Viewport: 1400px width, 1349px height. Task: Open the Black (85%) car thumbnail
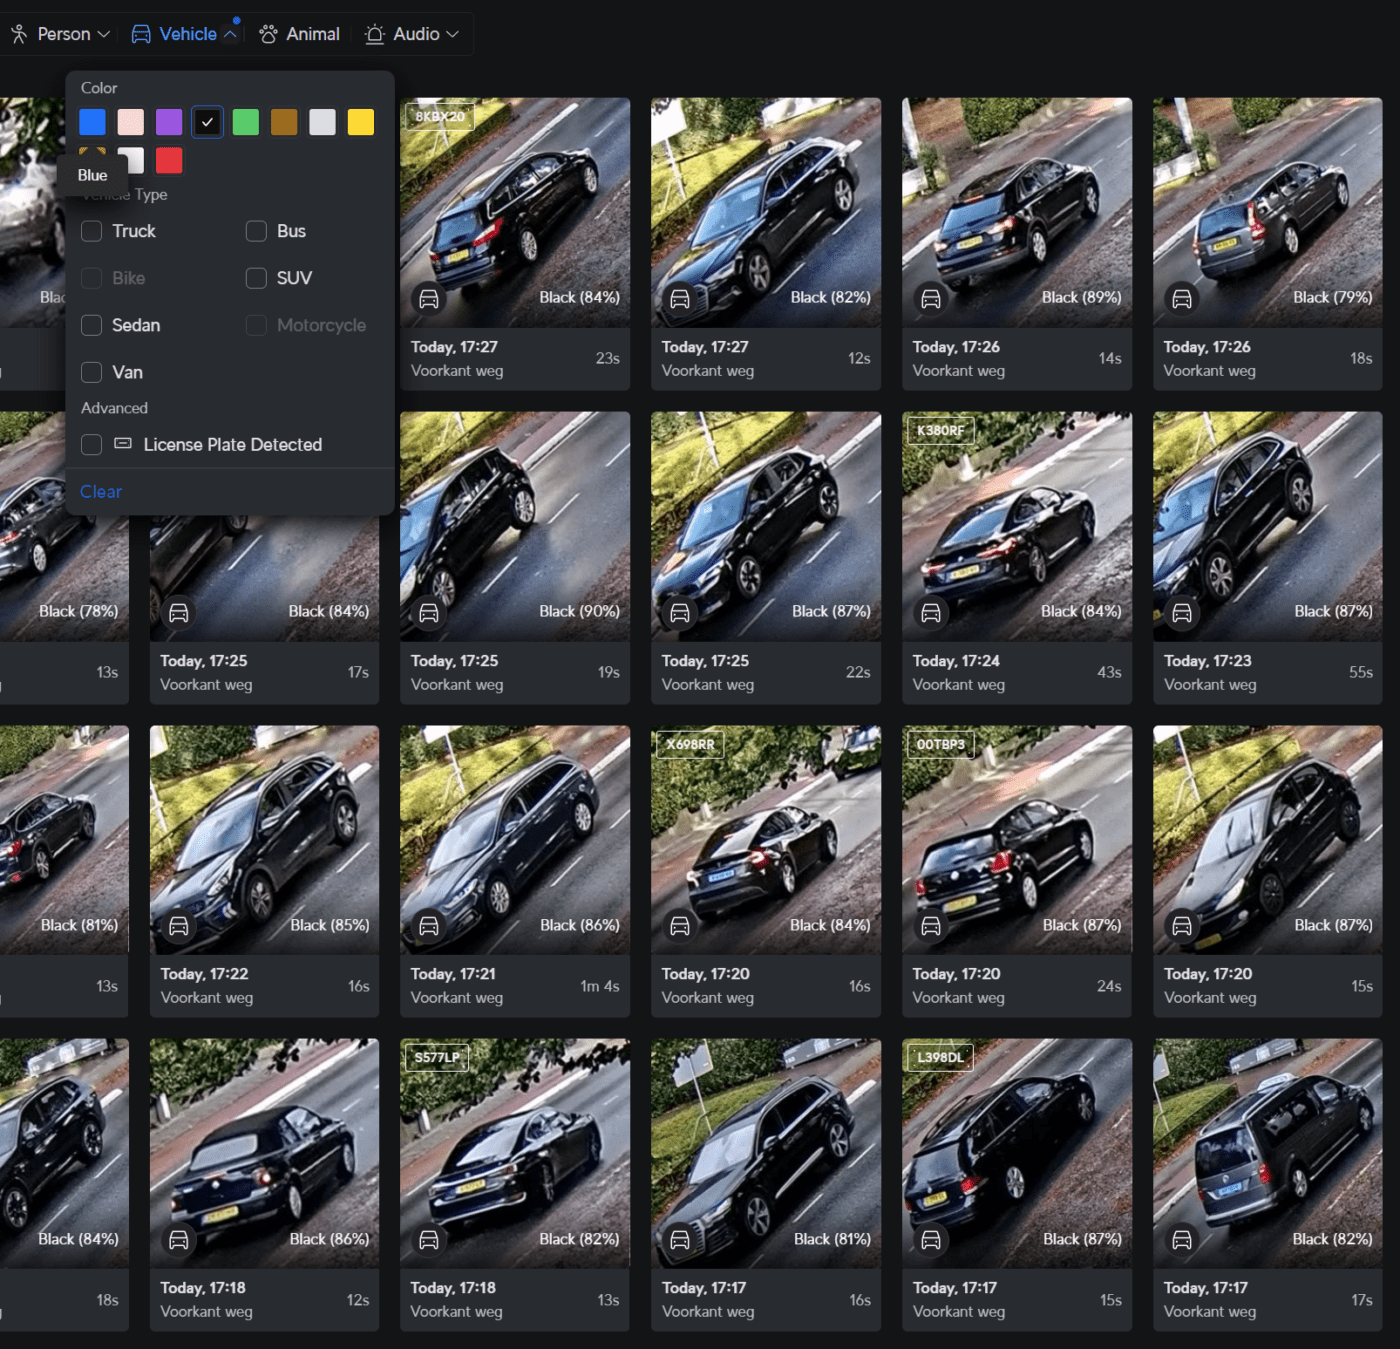(x=264, y=840)
